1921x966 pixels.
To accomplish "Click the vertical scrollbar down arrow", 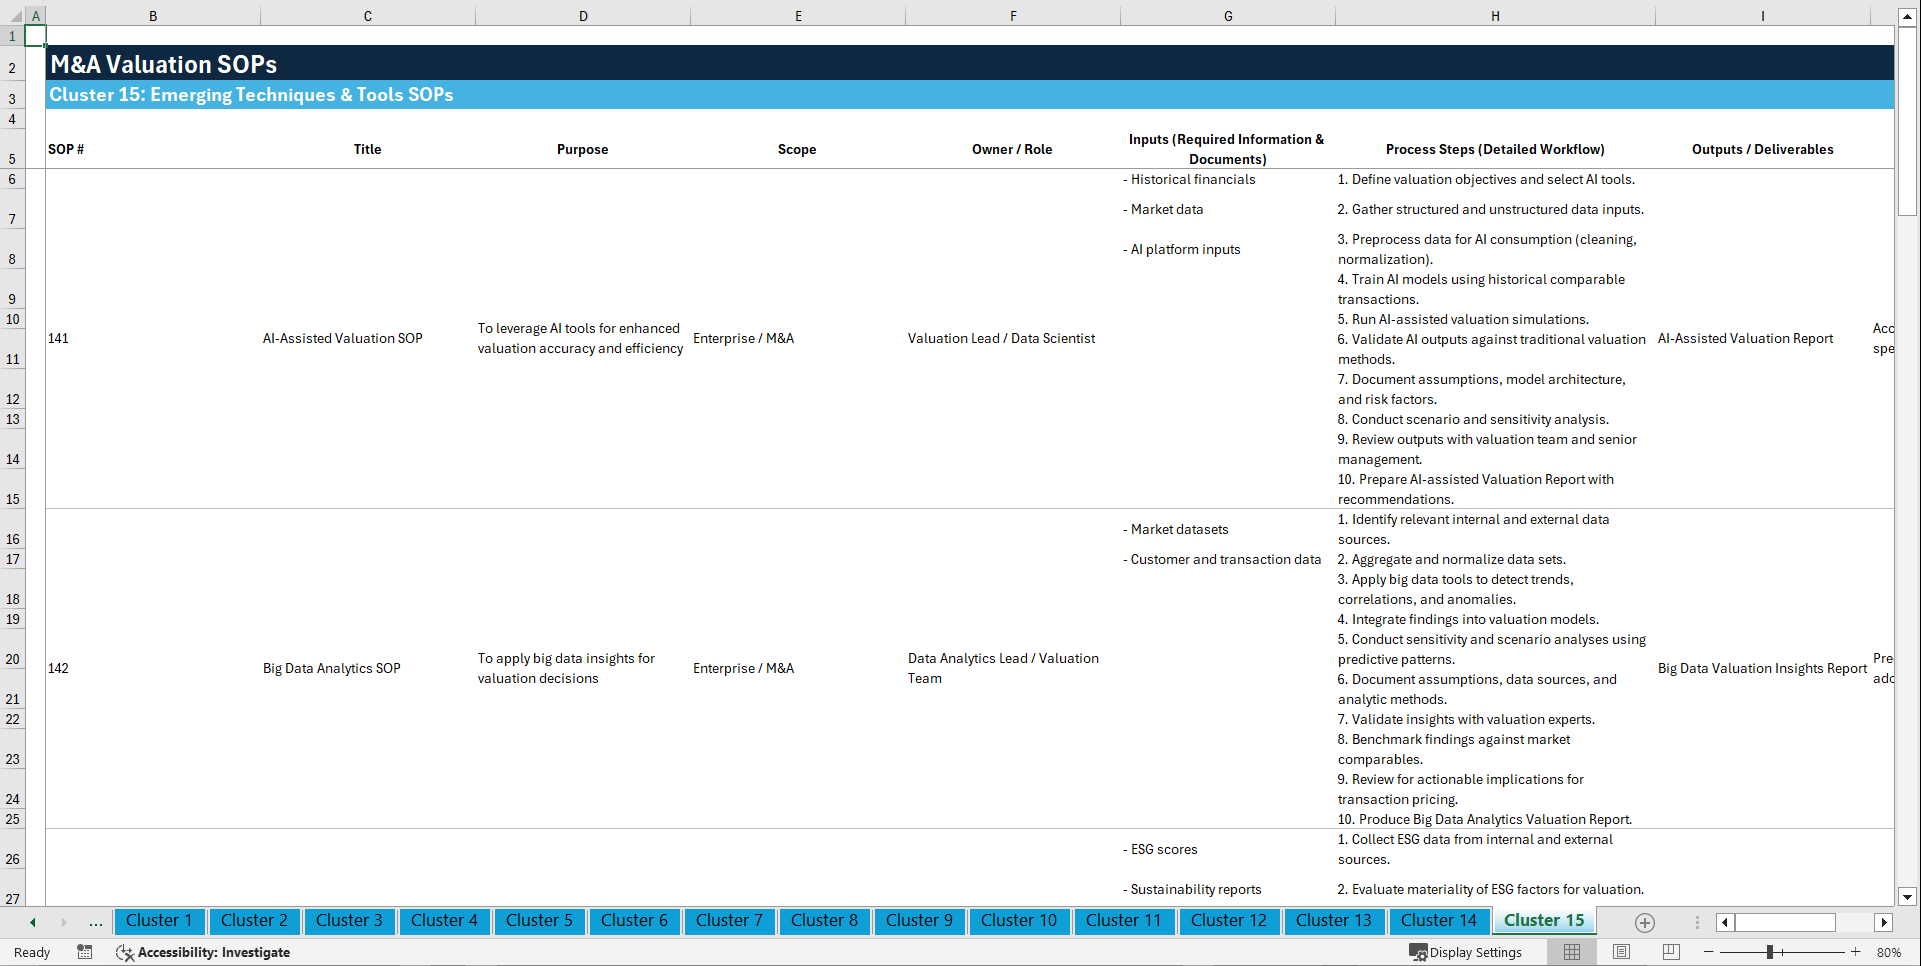I will (x=1909, y=898).
